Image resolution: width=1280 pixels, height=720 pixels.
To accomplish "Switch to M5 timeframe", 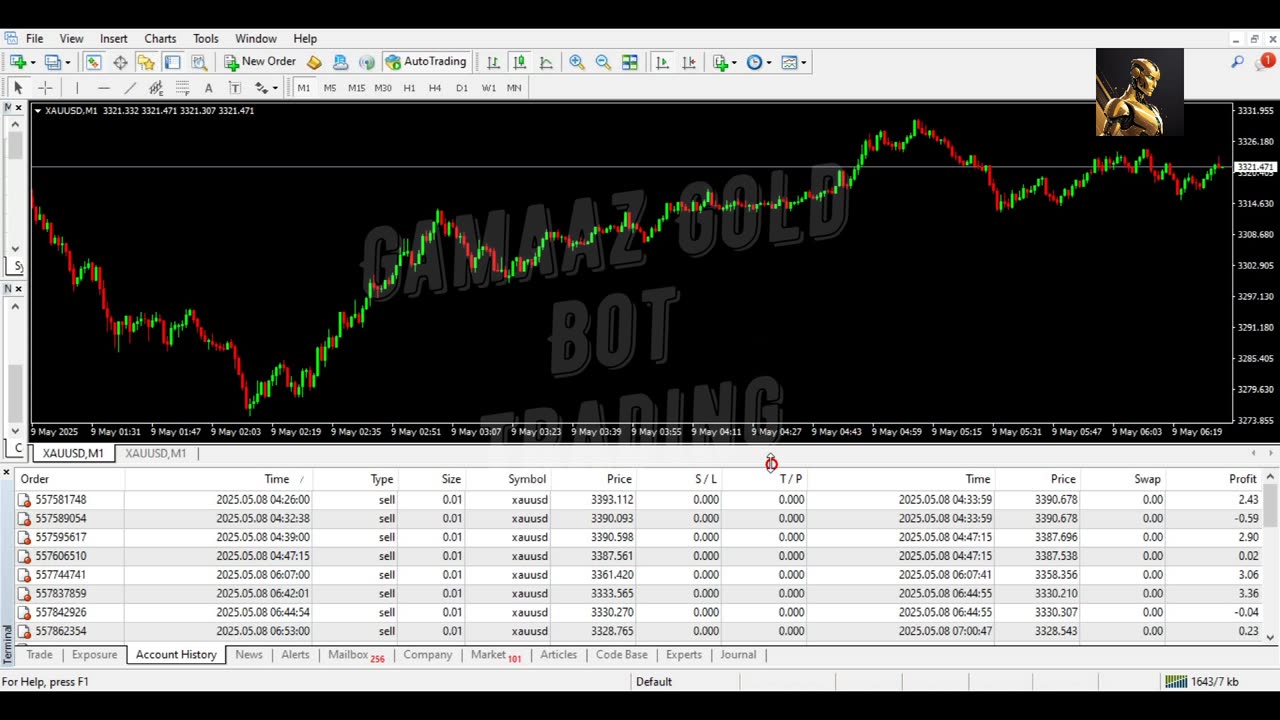I will pyautogui.click(x=330, y=88).
